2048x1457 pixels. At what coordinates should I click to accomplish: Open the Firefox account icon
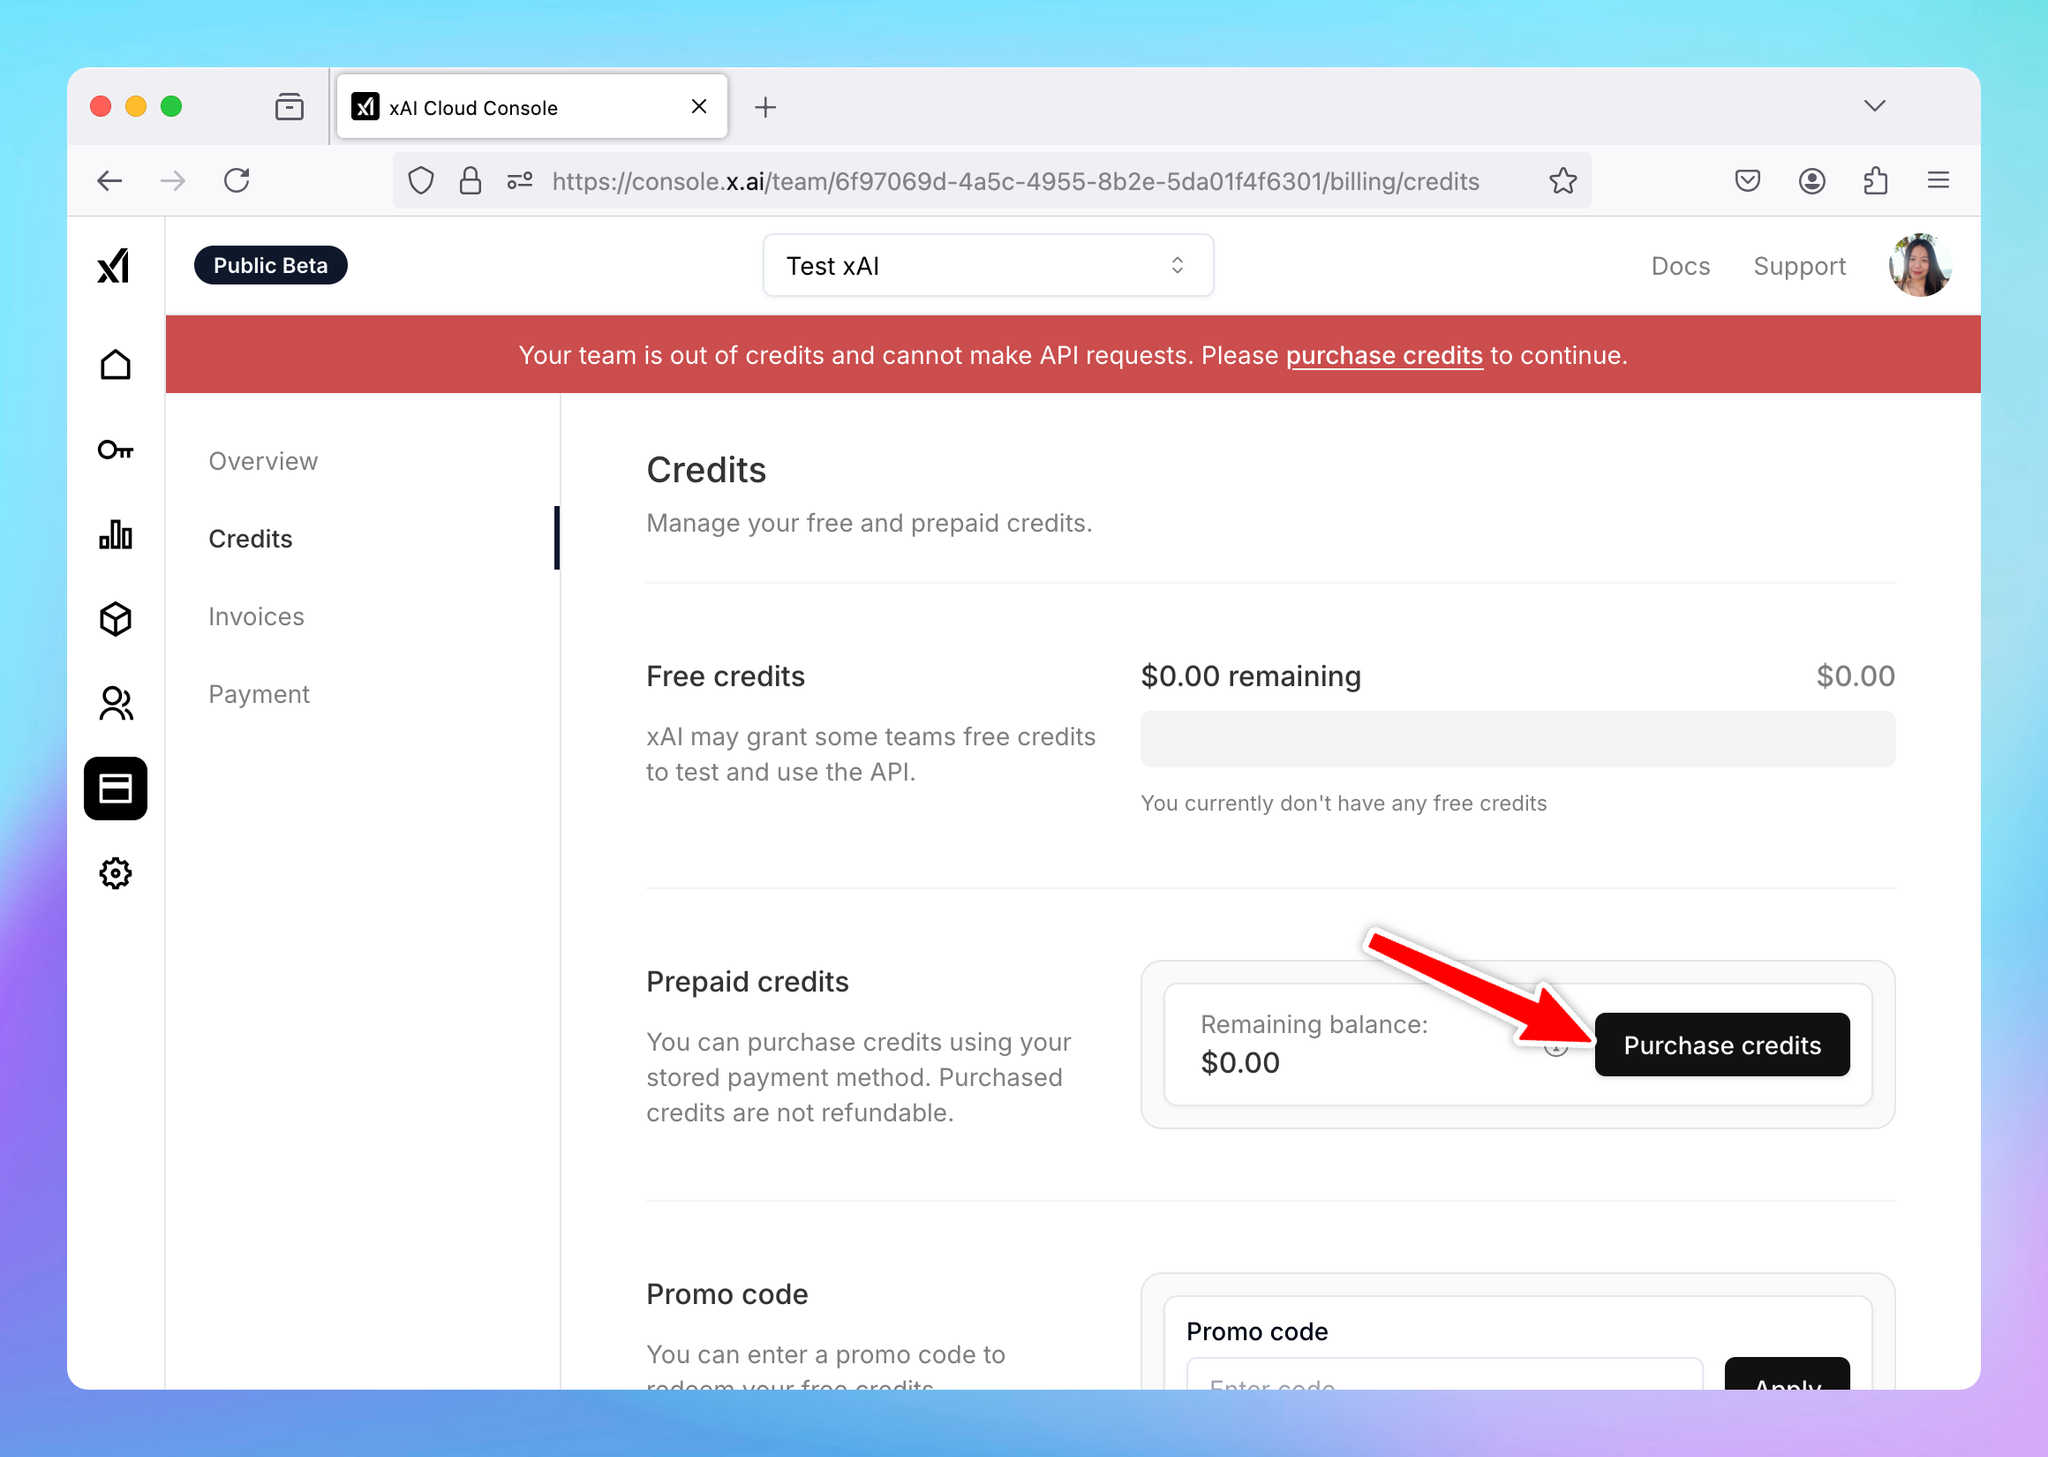point(1812,181)
